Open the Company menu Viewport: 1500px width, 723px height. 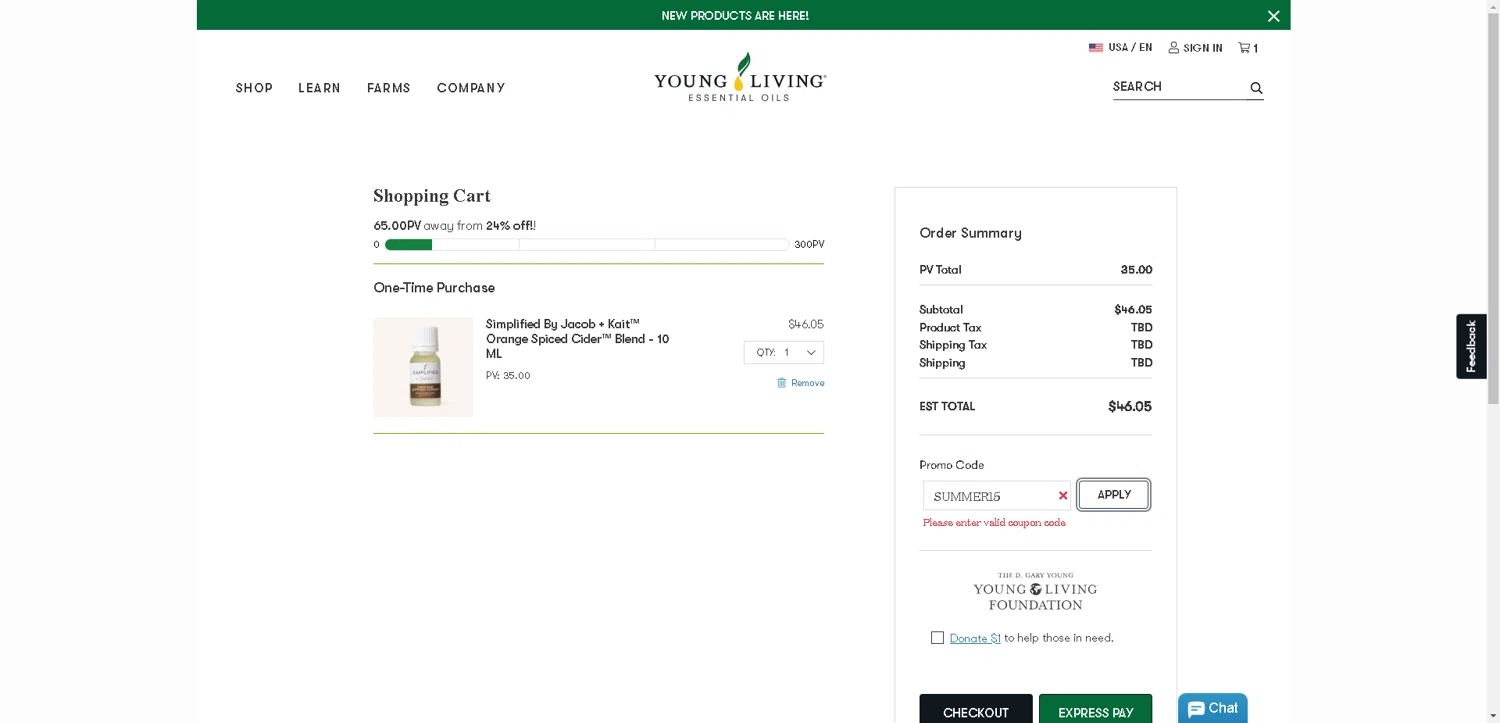tap(471, 88)
